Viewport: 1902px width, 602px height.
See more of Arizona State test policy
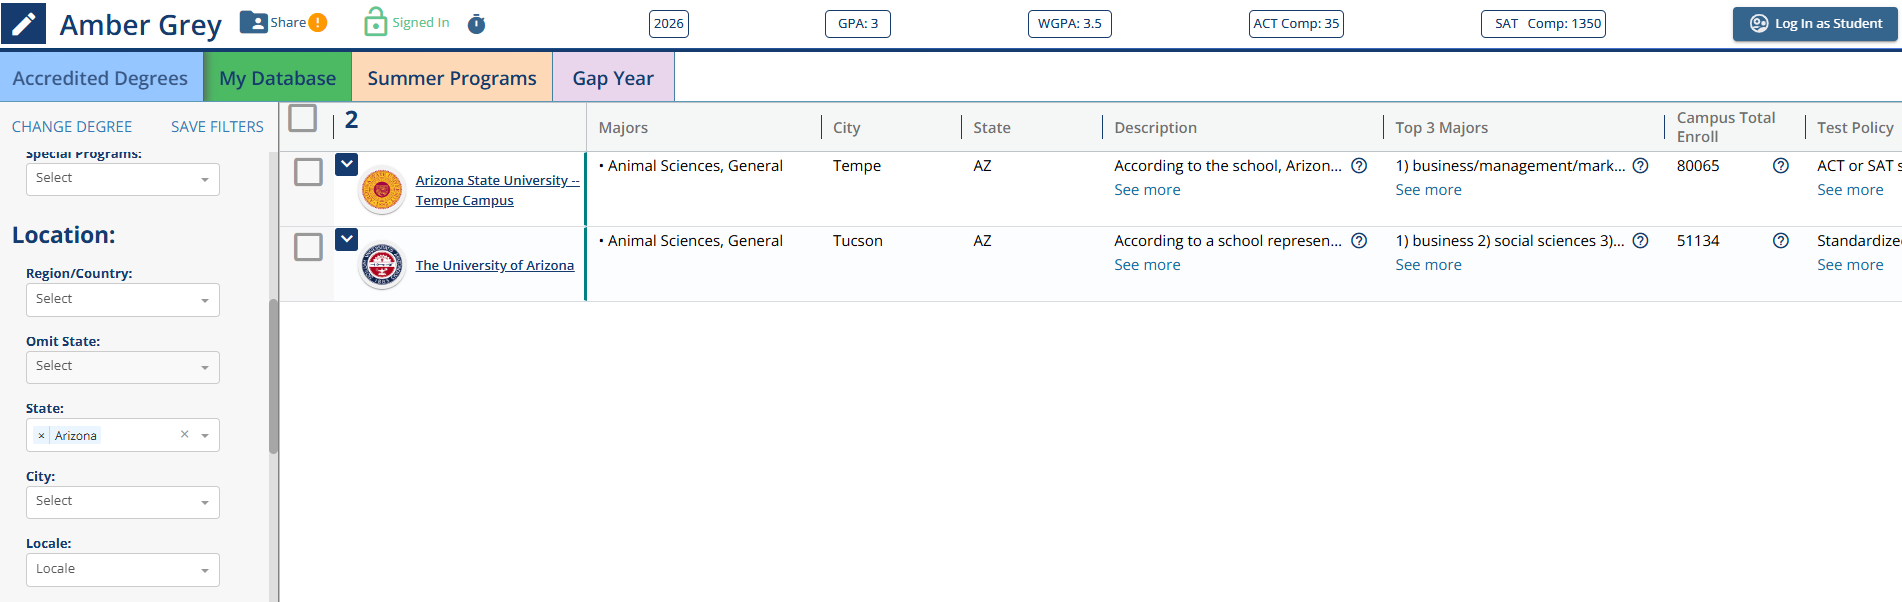(1850, 190)
